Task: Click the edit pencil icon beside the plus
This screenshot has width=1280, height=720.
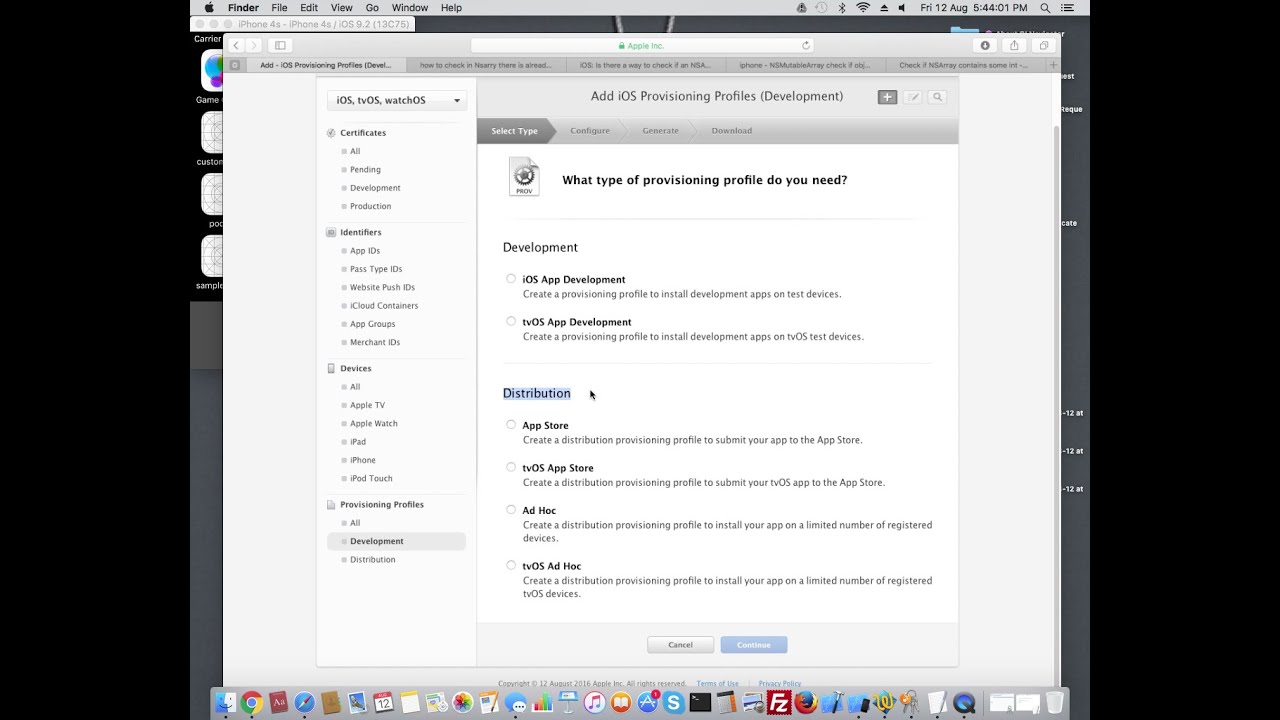Action: 913,97
